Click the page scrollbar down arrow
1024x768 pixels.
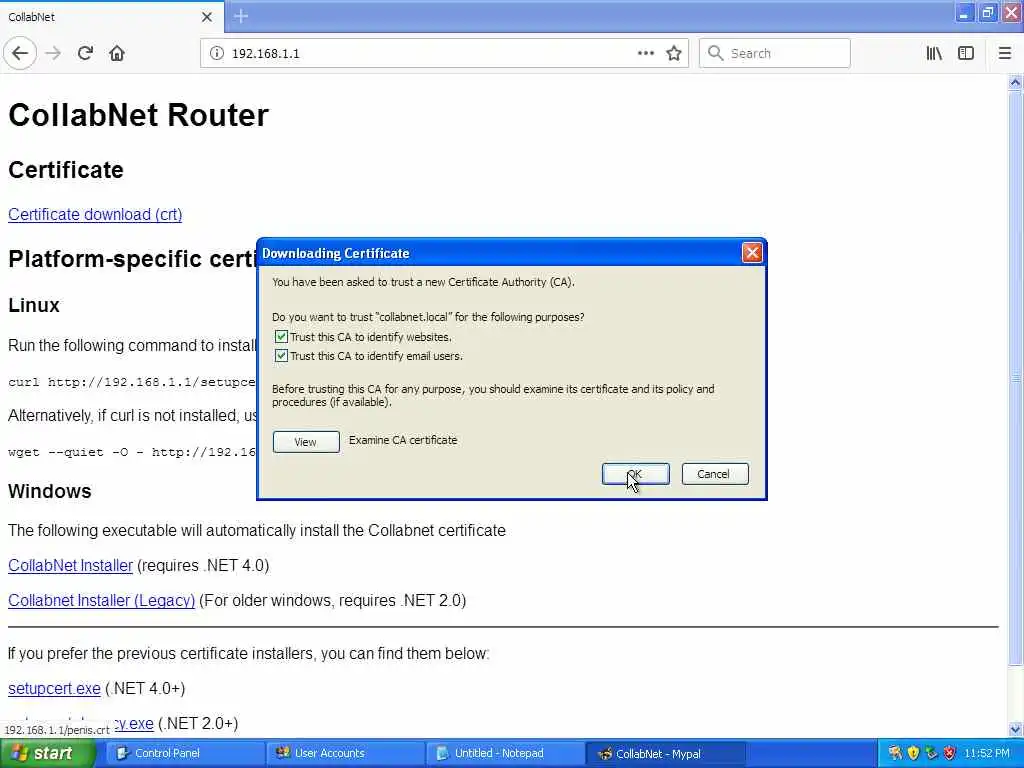tap(1016, 729)
